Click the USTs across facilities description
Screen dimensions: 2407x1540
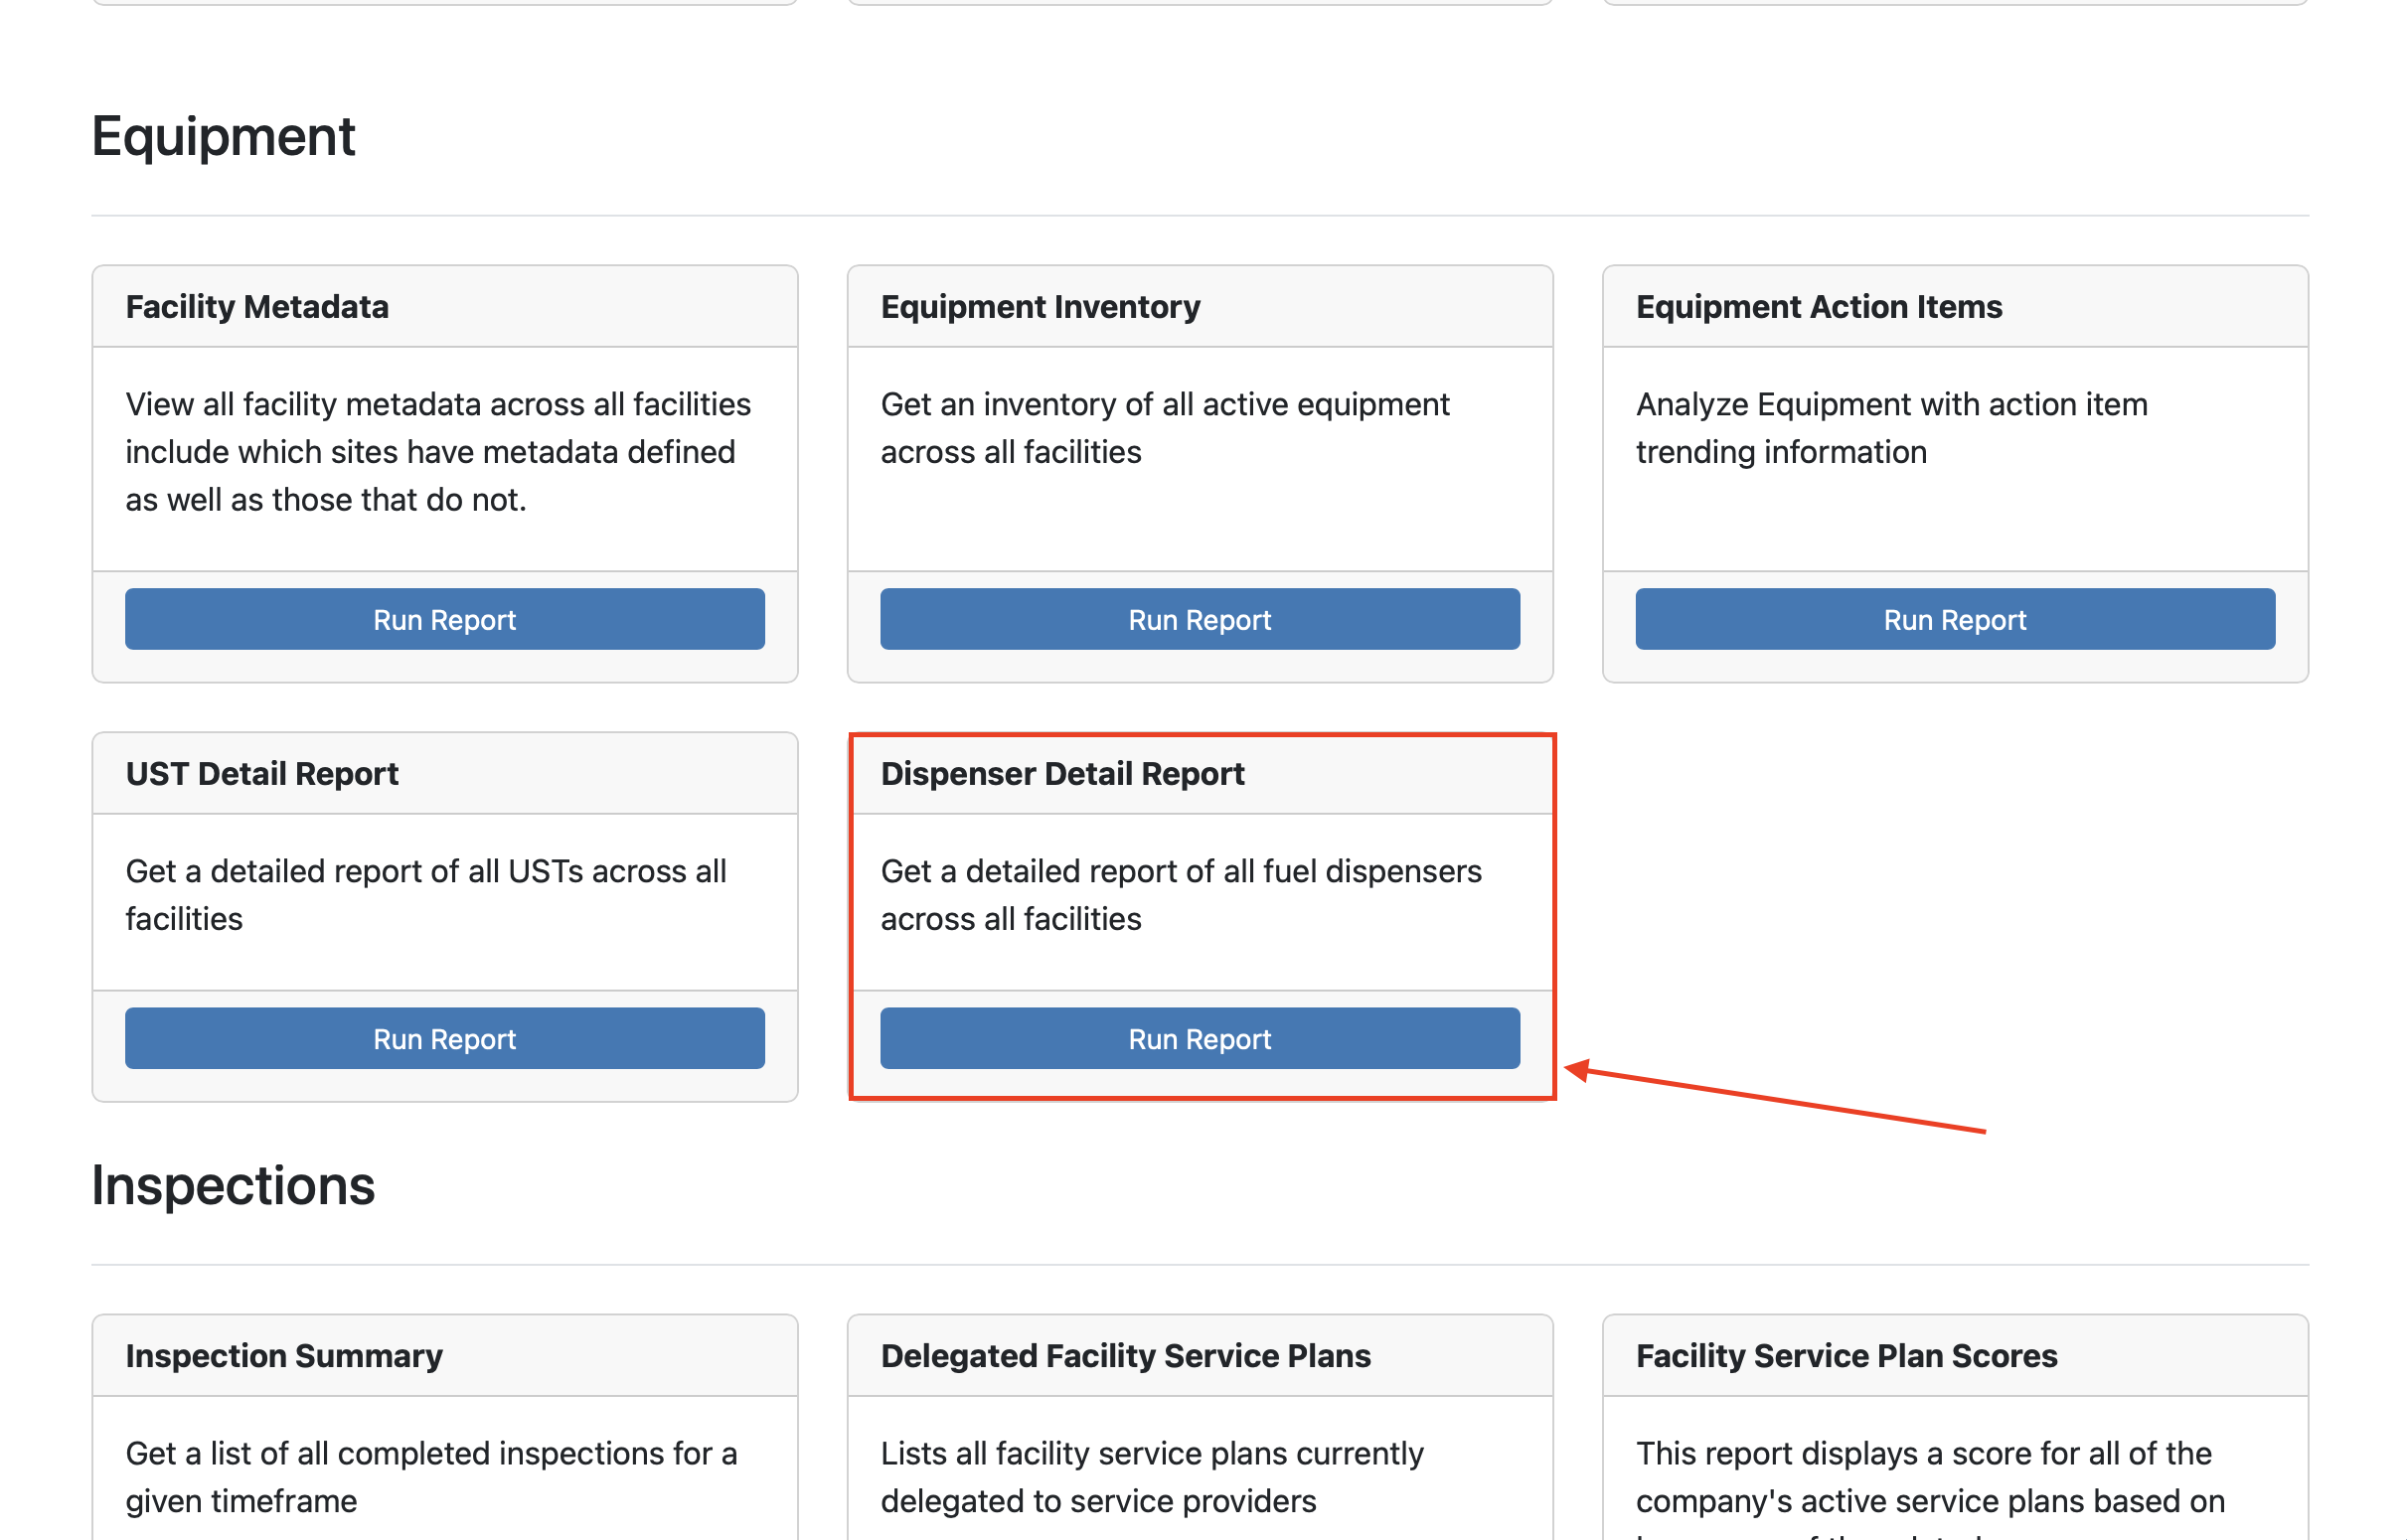pyautogui.click(x=425, y=894)
